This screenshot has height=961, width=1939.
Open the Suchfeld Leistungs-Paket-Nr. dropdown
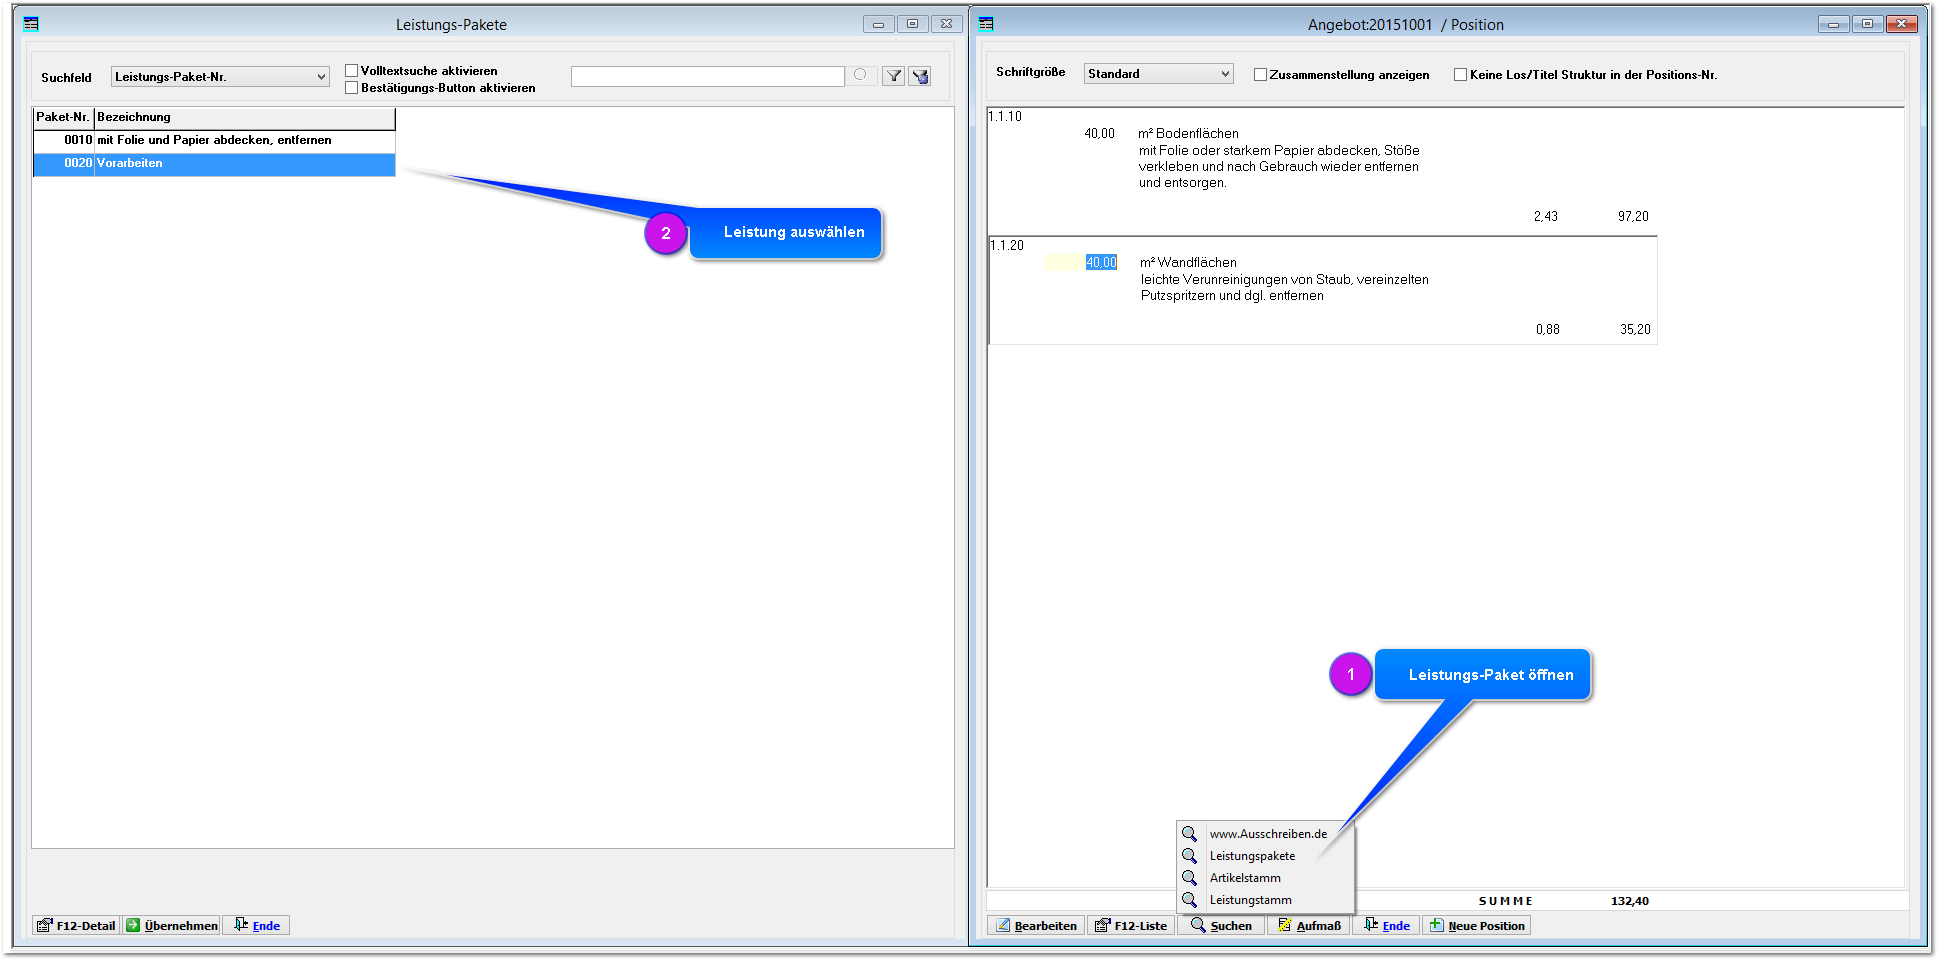tap(220, 77)
